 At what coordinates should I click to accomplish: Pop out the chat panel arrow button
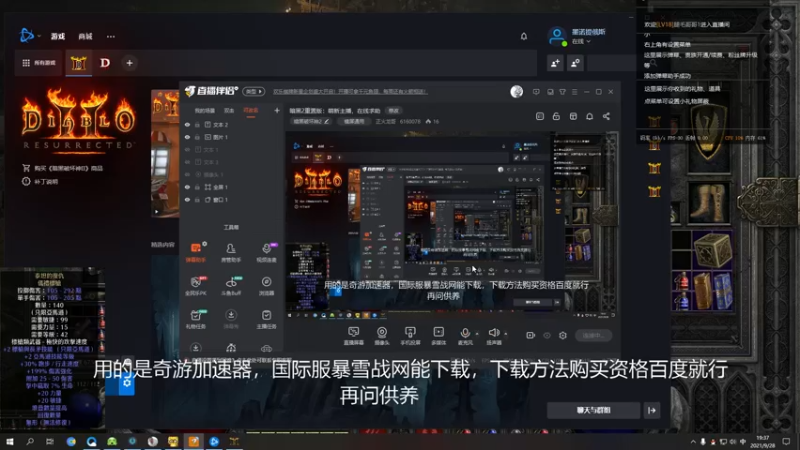pos(652,410)
